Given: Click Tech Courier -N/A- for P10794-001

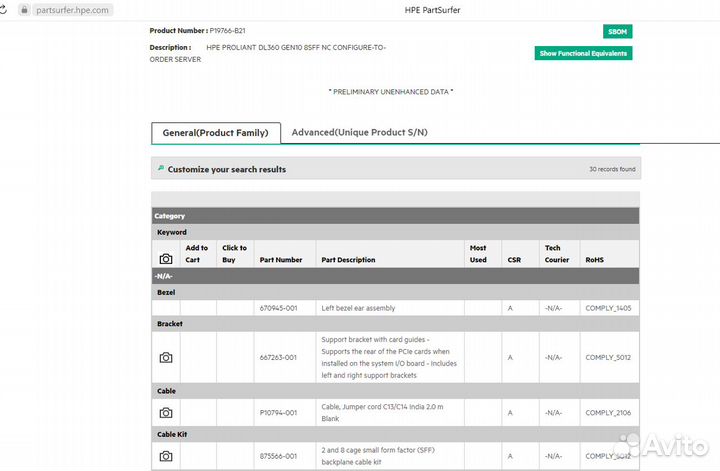Looking at the screenshot, I should 553,413.
